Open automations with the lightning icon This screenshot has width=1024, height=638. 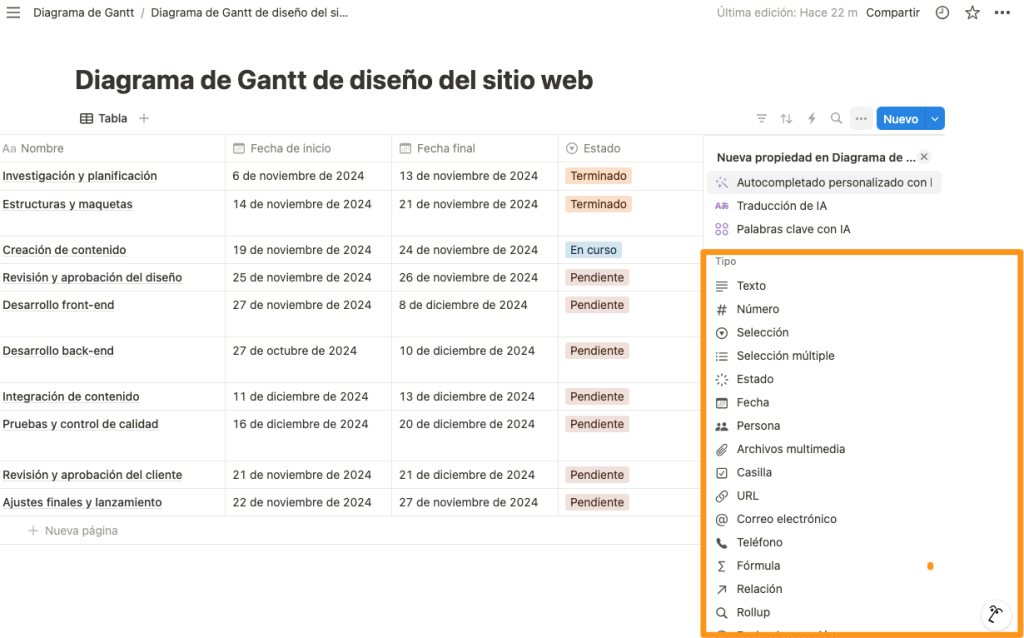[811, 118]
